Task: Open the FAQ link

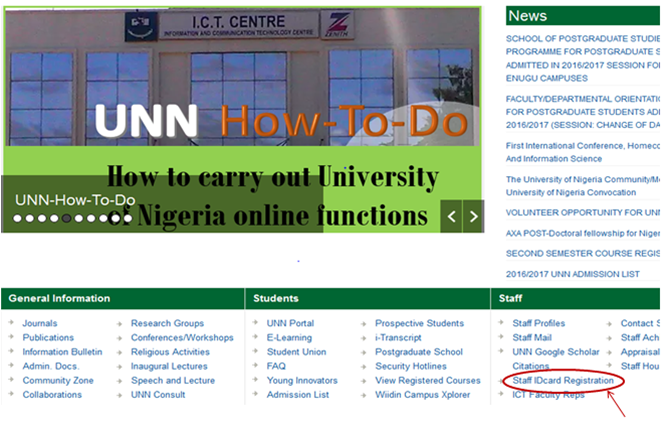Action: 276,366
